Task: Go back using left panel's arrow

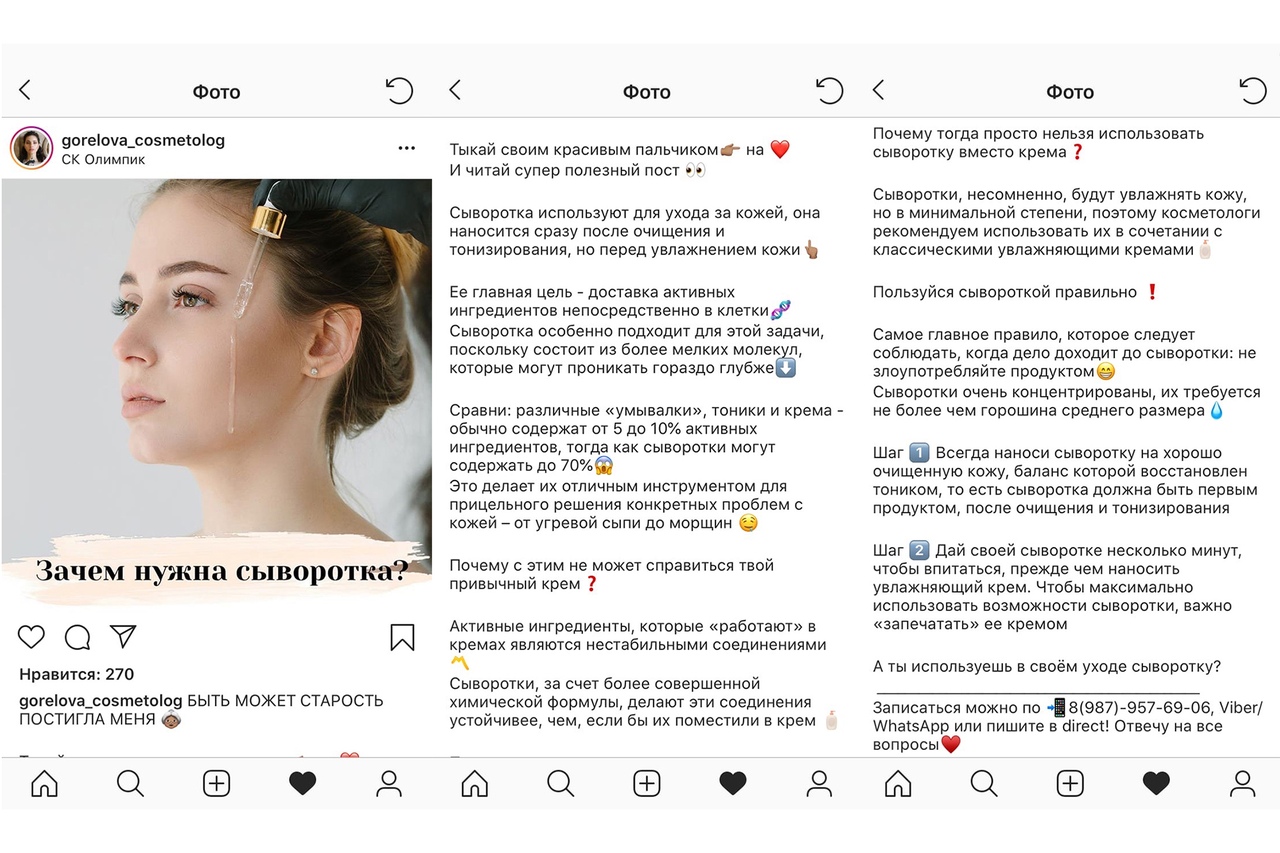Action: 25,91
